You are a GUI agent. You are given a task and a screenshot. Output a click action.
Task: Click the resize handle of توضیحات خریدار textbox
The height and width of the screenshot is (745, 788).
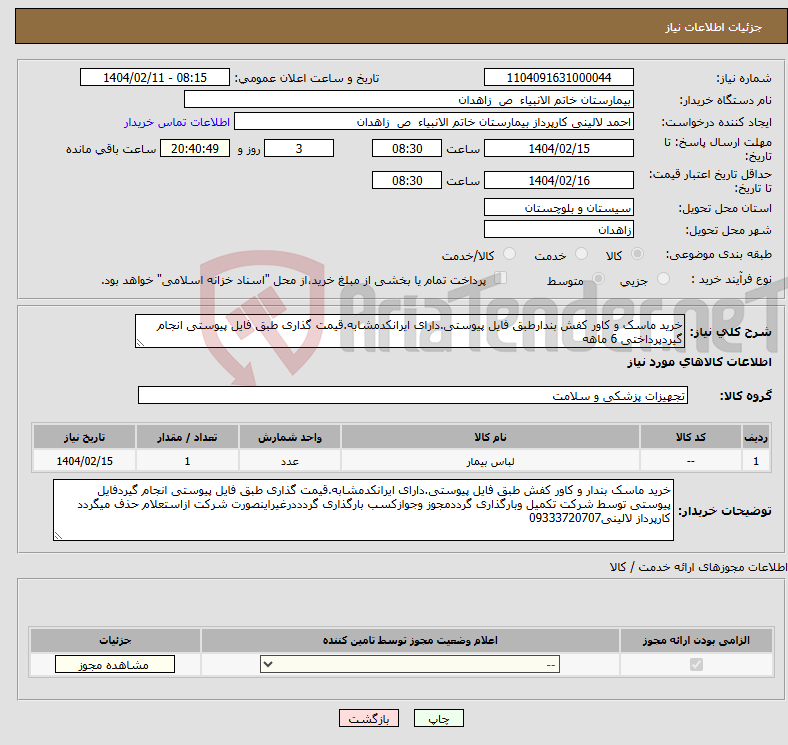[58, 536]
